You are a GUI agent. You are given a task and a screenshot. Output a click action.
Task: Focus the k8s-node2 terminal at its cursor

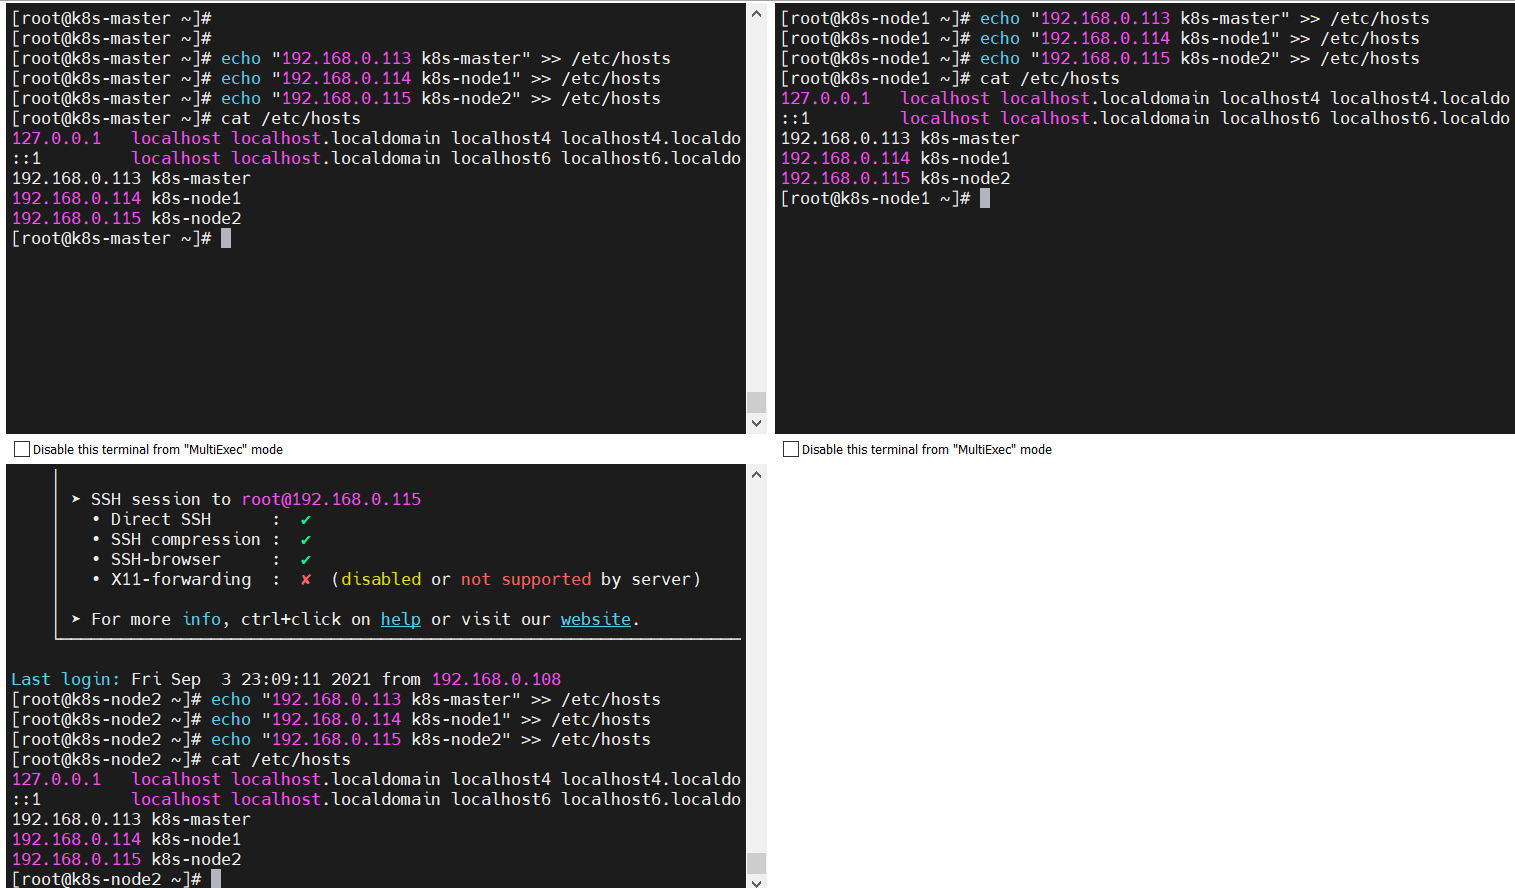(x=216, y=879)
